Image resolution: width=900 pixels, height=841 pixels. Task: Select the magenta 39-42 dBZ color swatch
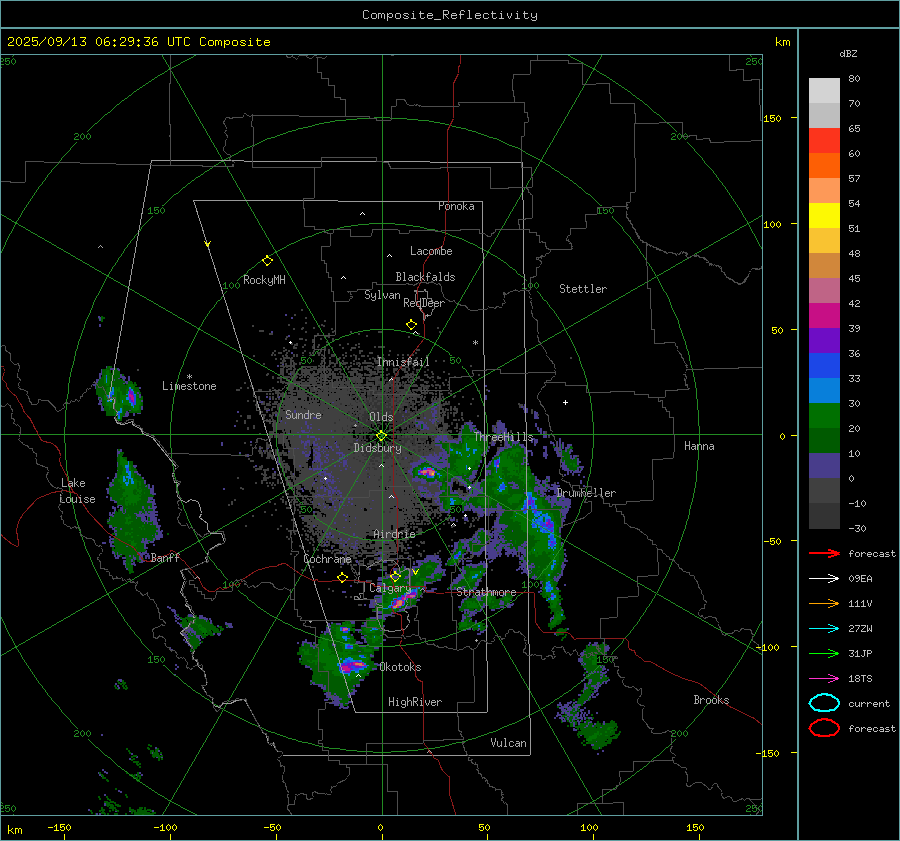coord(824,316)
